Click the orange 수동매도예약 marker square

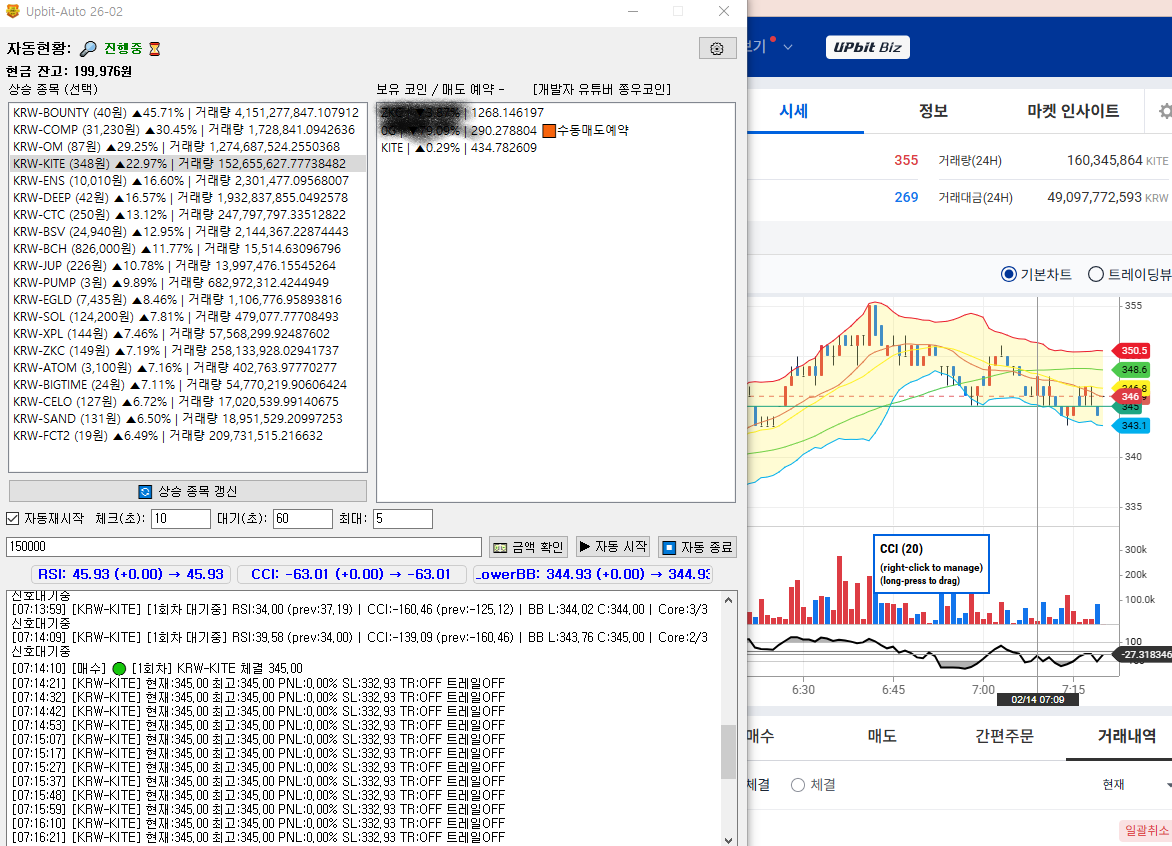pyautogui.click(x=548, y=131)
